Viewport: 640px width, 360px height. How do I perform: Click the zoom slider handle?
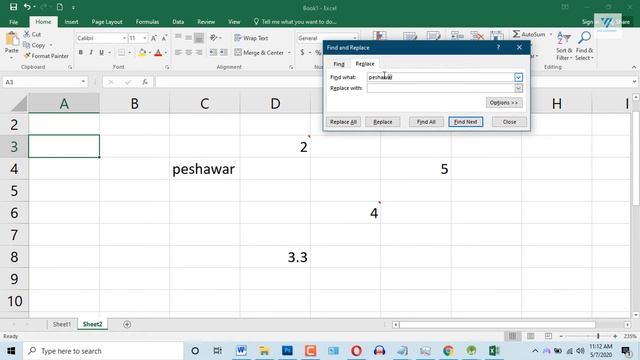coord(598,336)
